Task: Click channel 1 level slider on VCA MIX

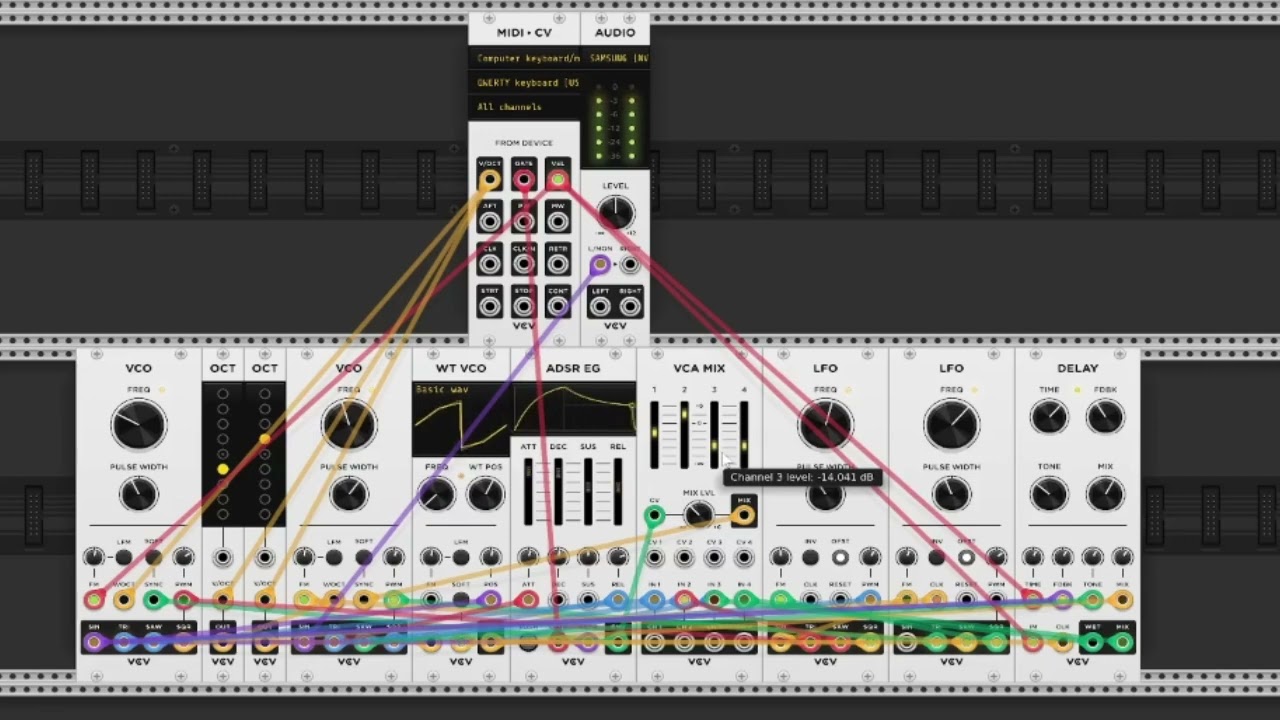Action: click(x=654, y=434)
